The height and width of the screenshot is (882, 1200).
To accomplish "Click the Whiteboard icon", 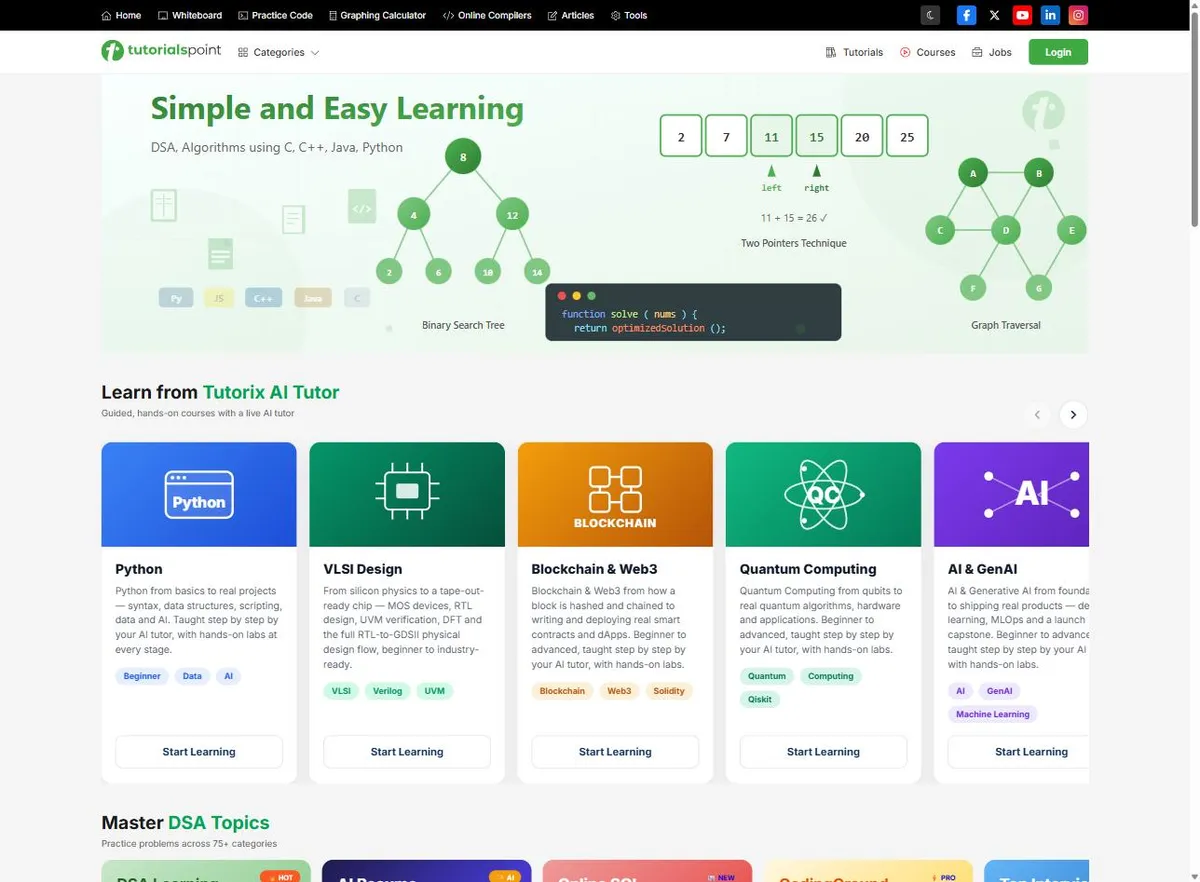I will click(163, 15).
